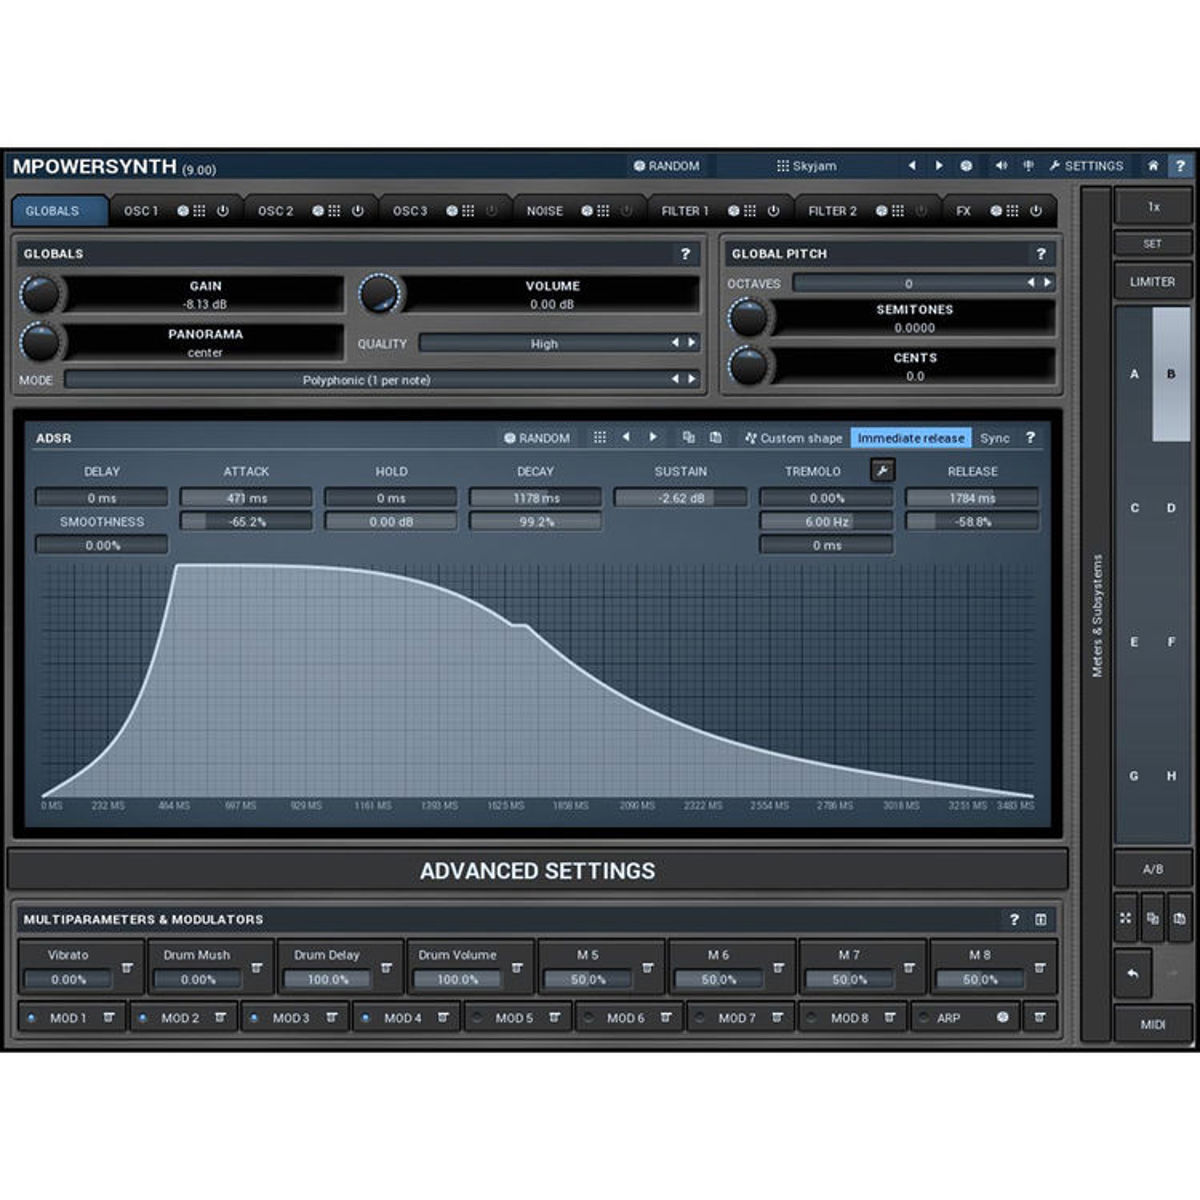Click FILTER 1 randomize dice icon
Viewport: 1200px width, 1200px height.
(x=734, y=211)
